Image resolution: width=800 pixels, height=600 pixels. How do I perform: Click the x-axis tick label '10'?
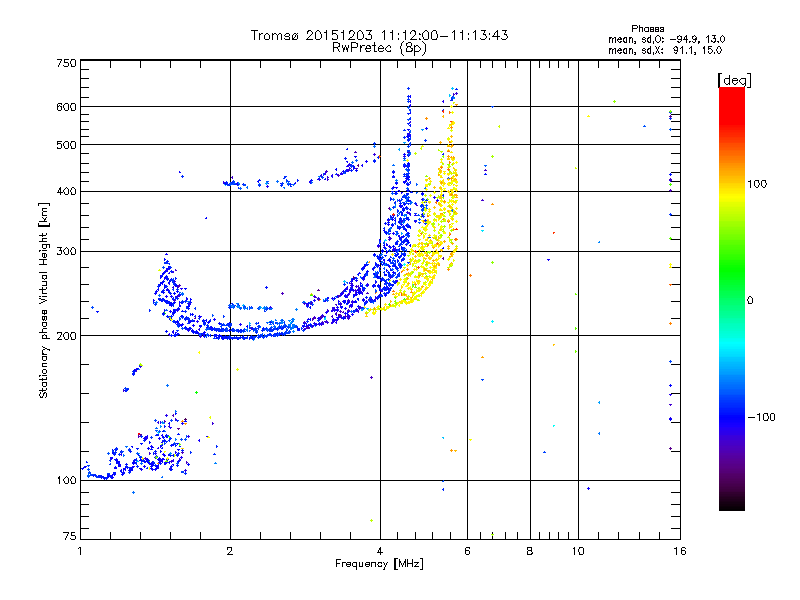click(578, 551)
